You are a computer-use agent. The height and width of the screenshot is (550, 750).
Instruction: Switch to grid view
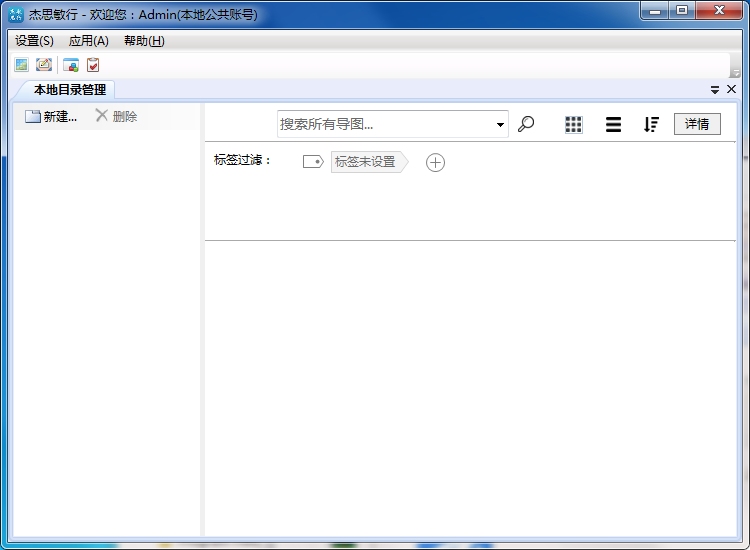(573, 124)
